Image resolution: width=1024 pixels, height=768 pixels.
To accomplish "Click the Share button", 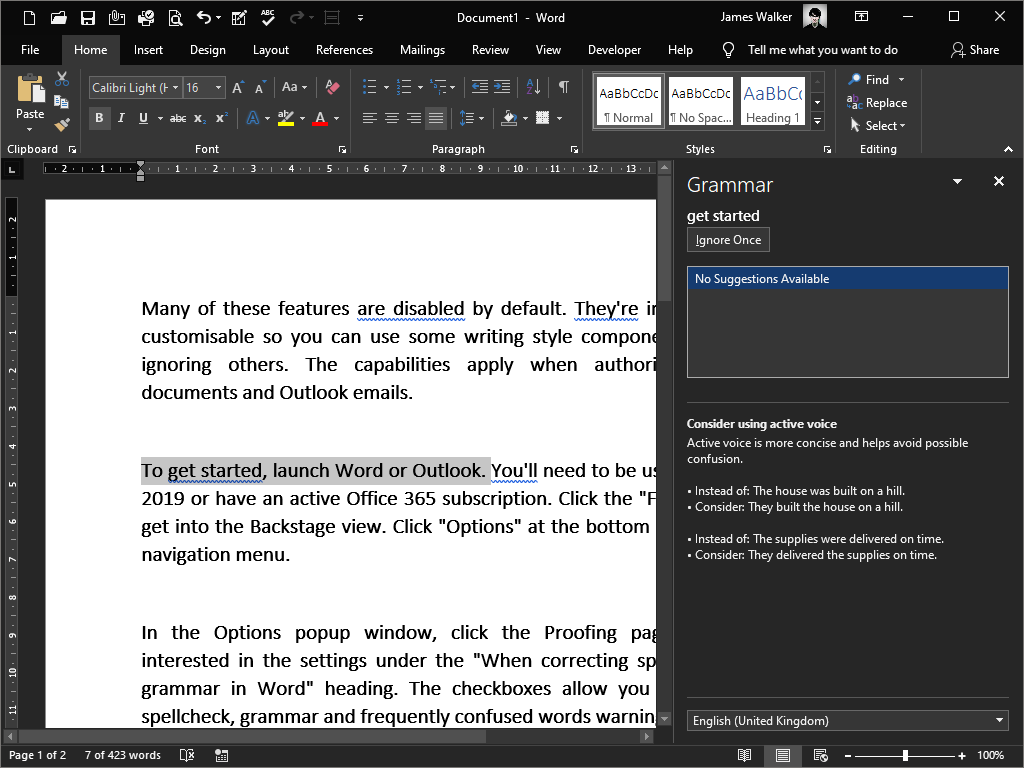I will point(975,50).
